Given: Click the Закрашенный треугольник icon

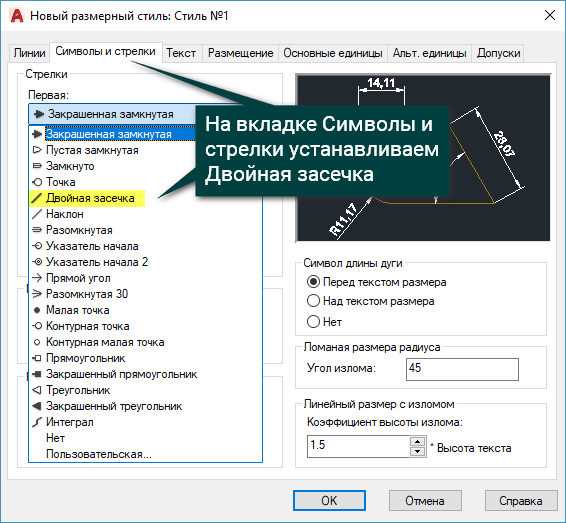Looking at the screenshot, I should [37, 406].
